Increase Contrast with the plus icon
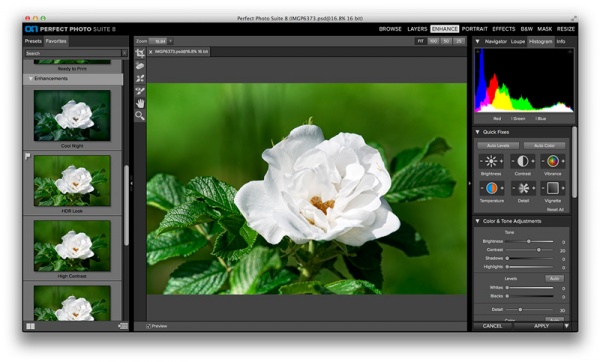Viewport: 600px width, 362px height. 533,161
